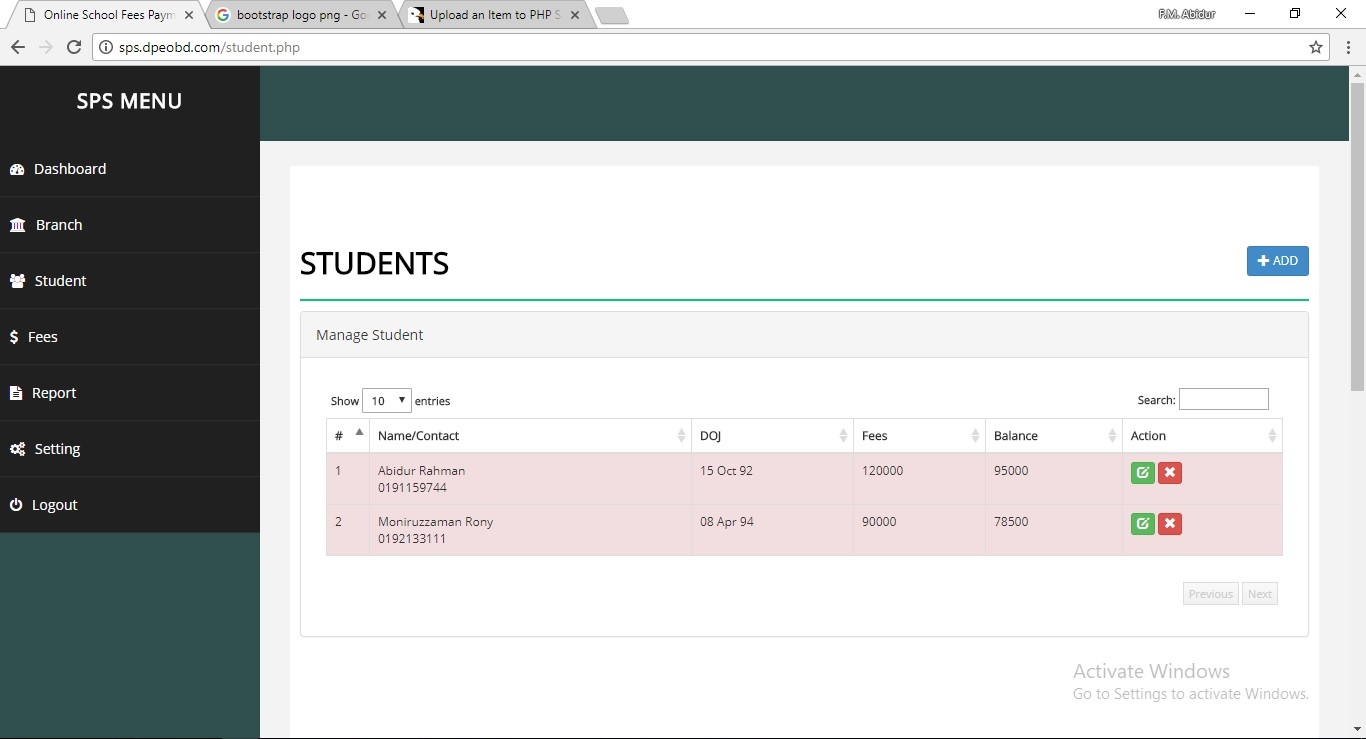Image resolution: width=1366 pixels, height=739 pixels.
Task: Select the Dashboard icon in sidebar
Action: [17, 169]
